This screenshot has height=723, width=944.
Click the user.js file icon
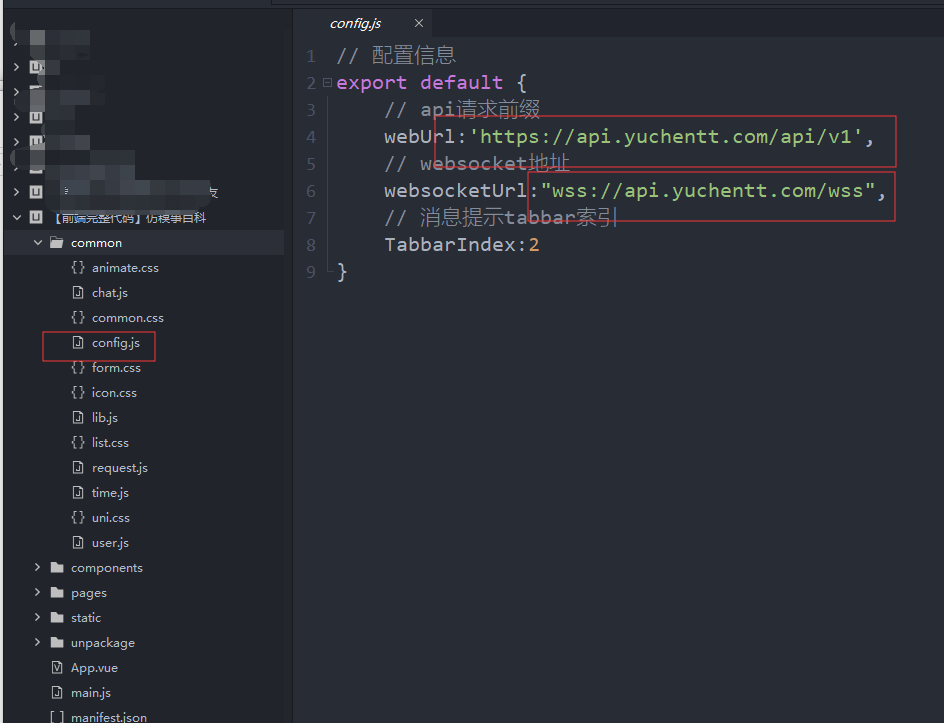tap(78, 542)
